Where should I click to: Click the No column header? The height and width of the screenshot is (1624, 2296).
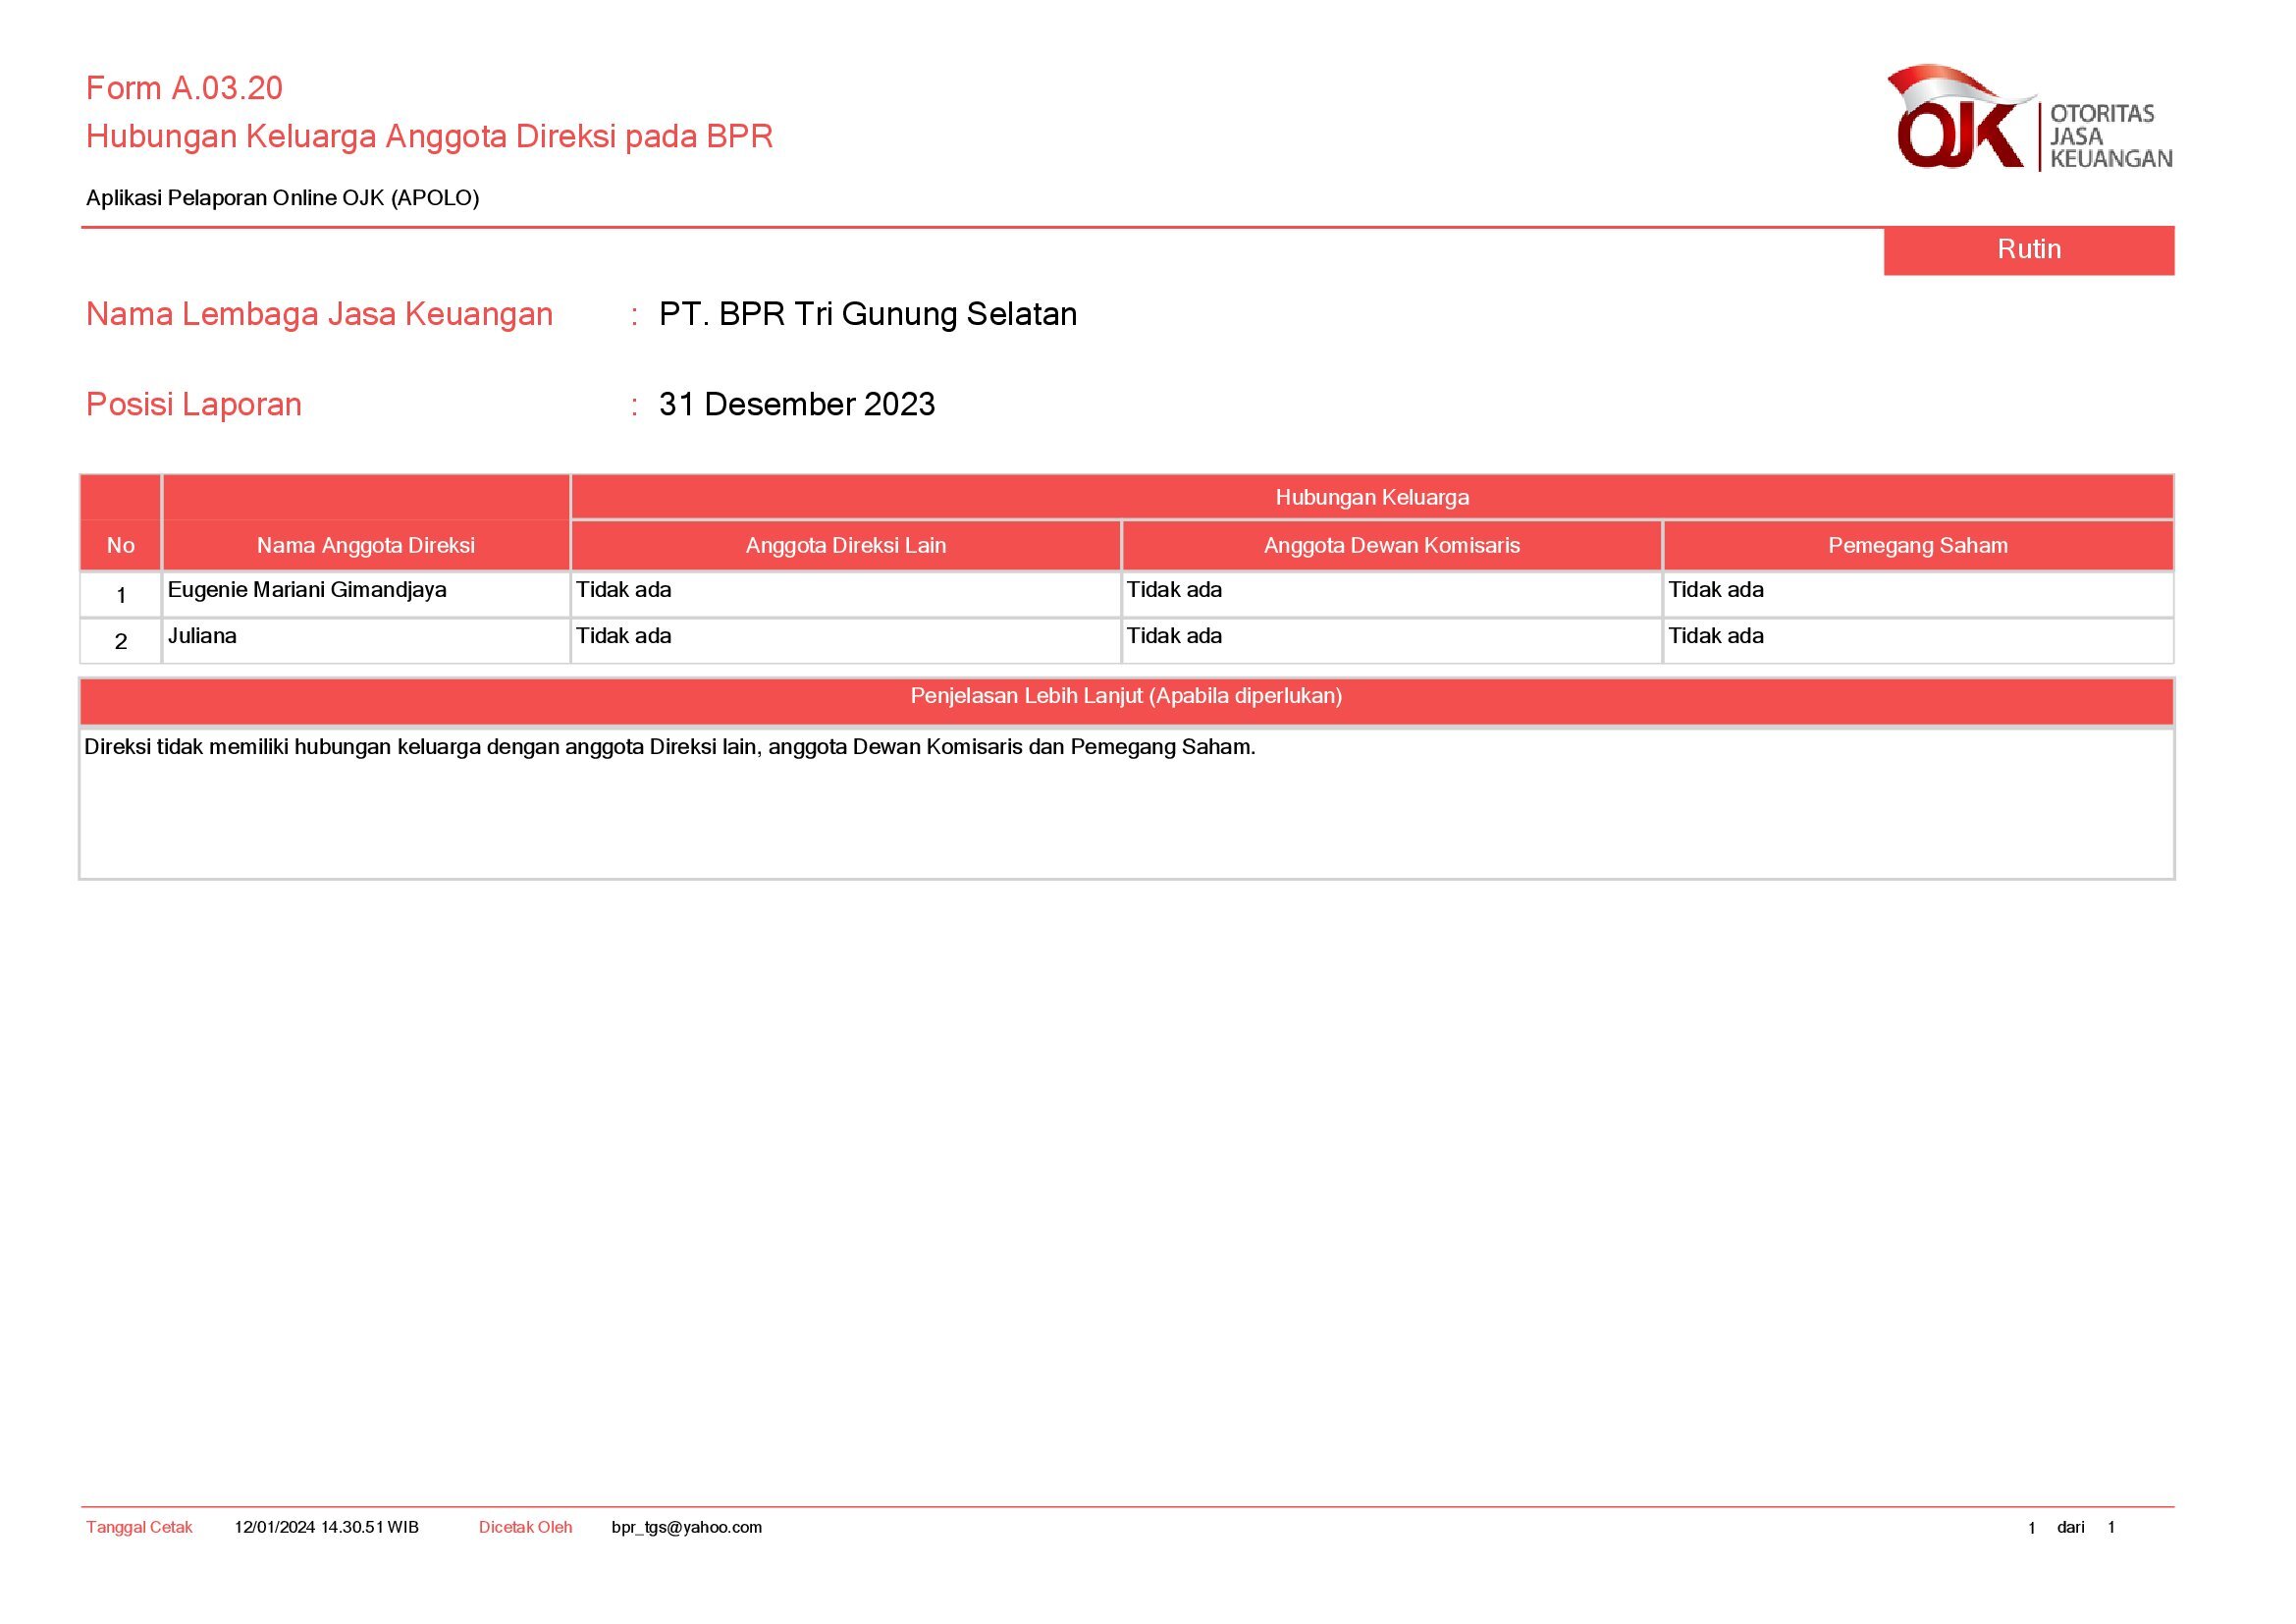click(x=120, y=545)
